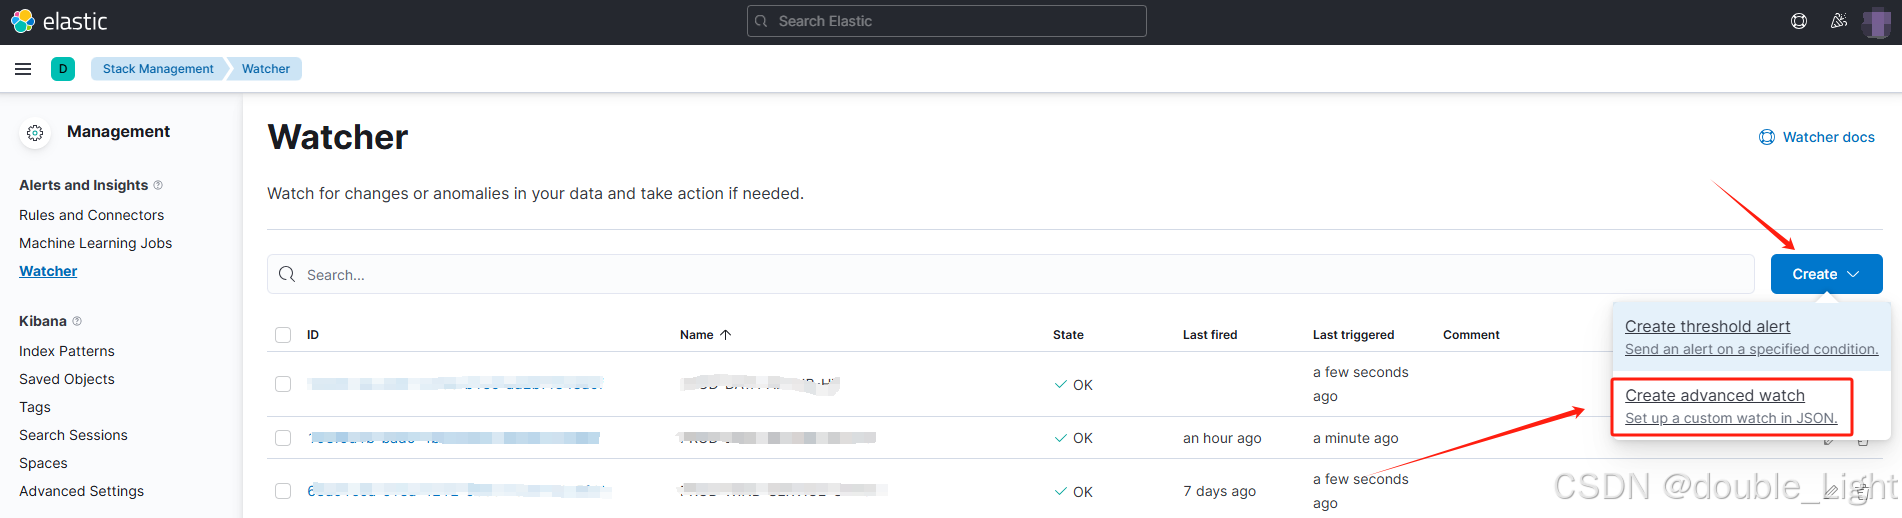Image resolution: width=1902 pixels, height=518 pixels.
Task: Sort by Last triggered column header
Action: tap(1353, 335)
